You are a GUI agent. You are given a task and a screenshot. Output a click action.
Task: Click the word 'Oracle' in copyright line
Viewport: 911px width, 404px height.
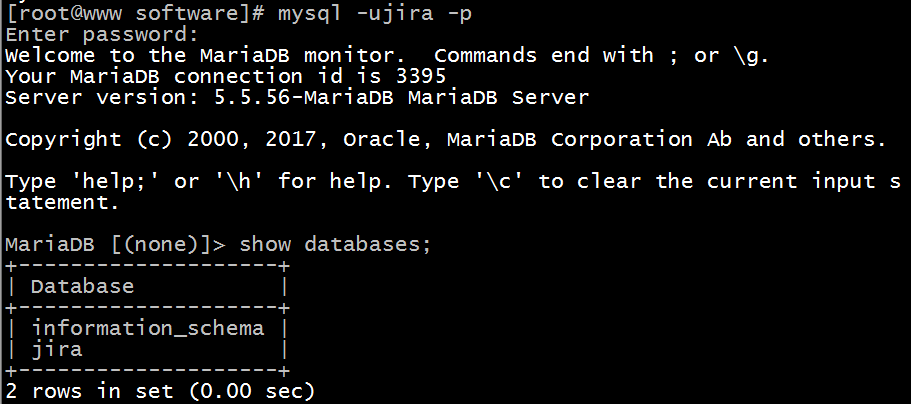(x=379, y=139)
